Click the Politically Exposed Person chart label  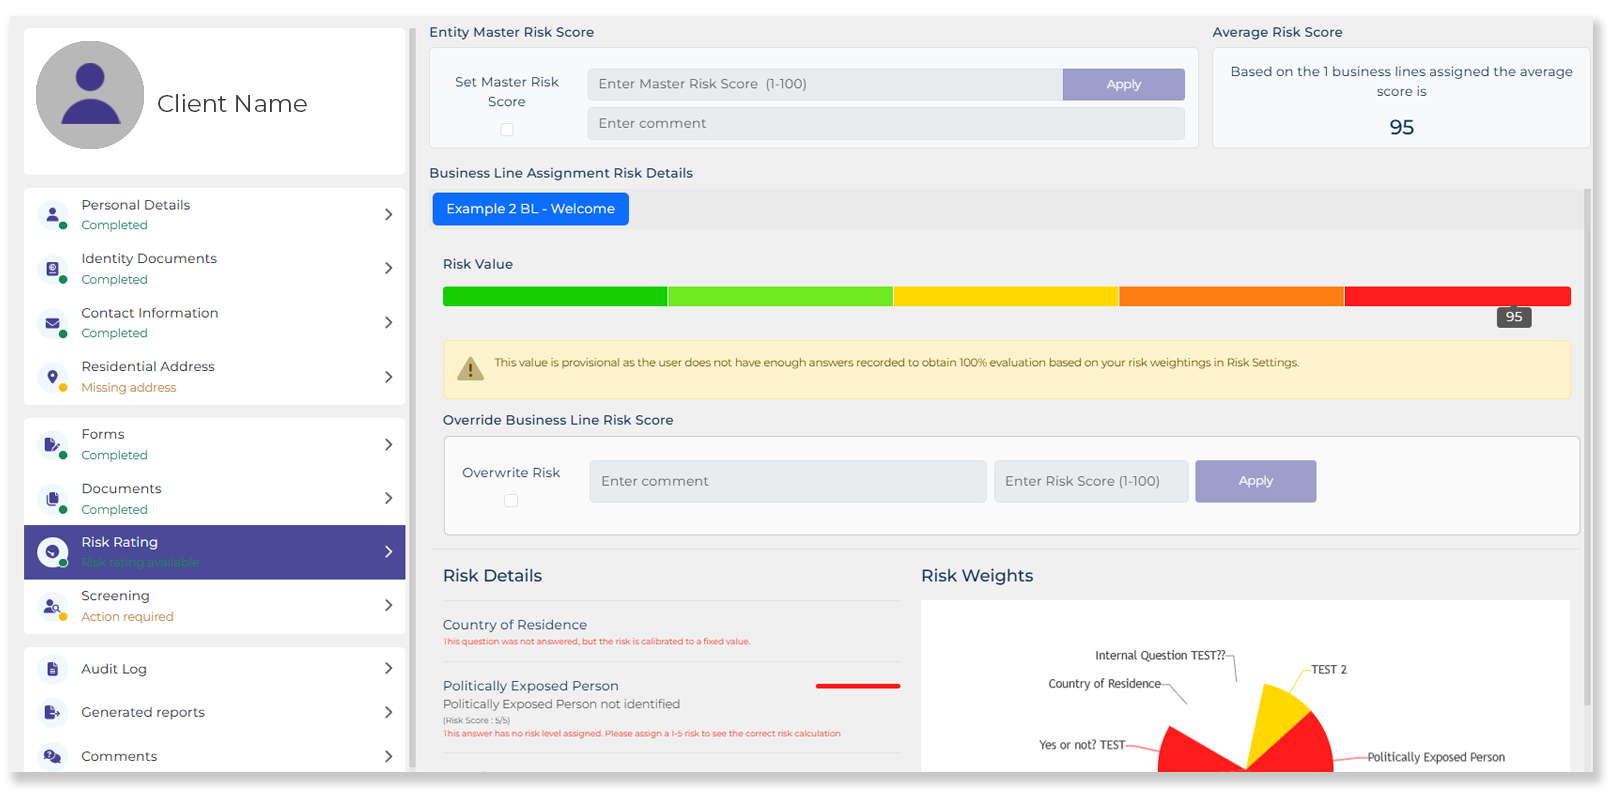(x=1436, y=757)
